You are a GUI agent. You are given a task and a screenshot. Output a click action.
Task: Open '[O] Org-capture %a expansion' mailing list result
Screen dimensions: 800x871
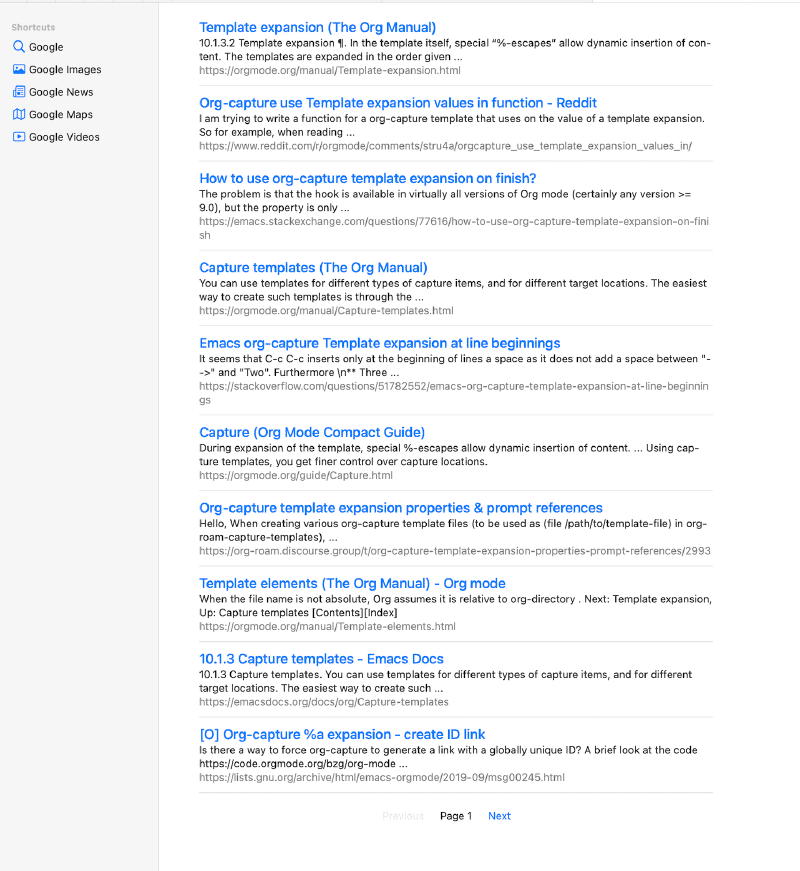tap(342, 734)
